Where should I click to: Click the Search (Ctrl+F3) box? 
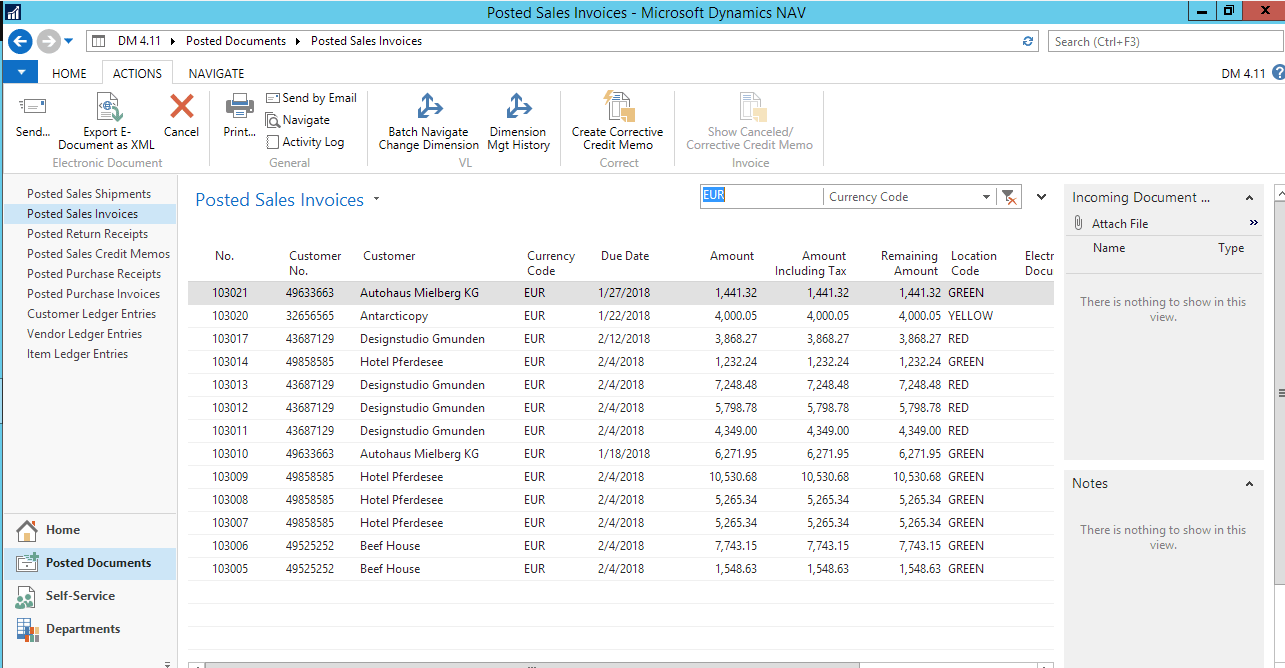click(1164, 41)
